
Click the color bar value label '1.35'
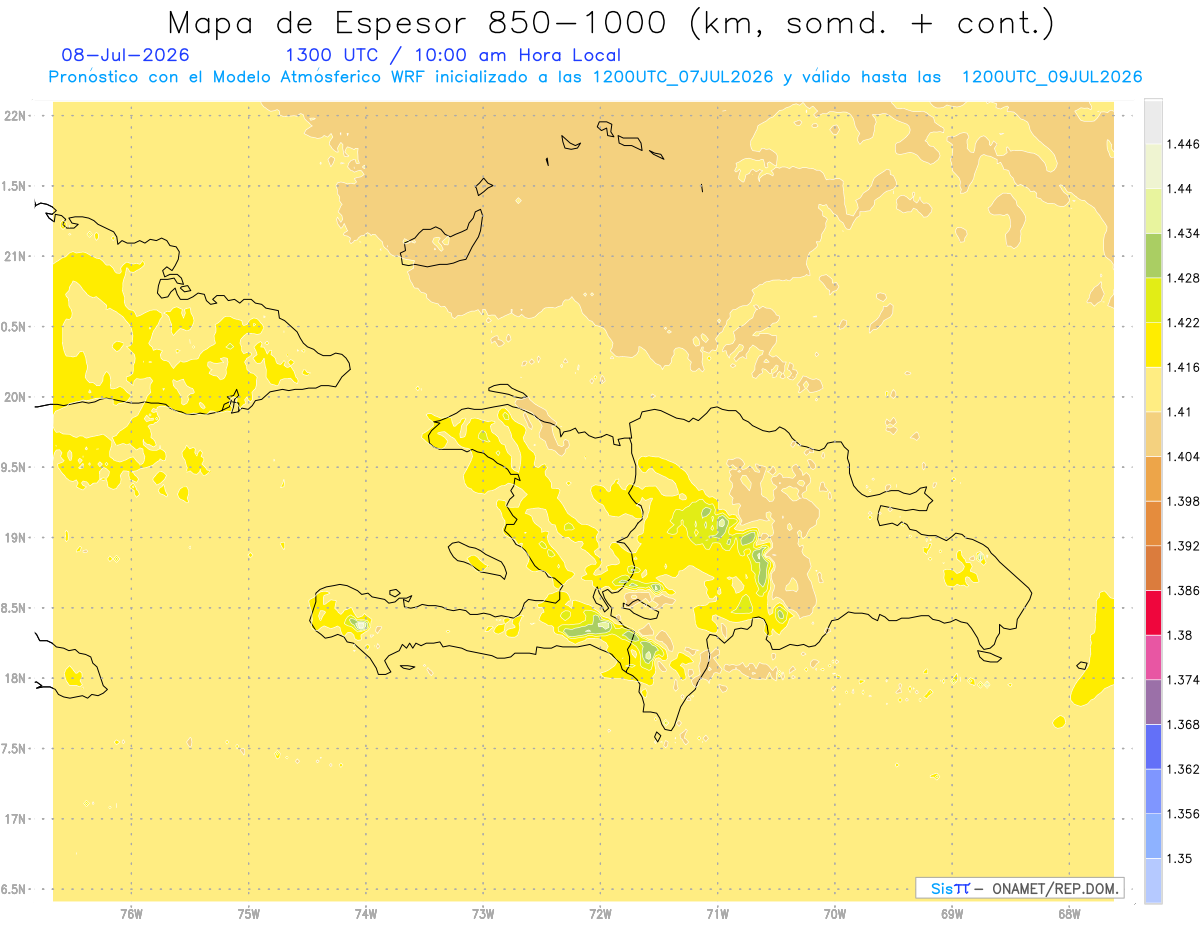1179,858
